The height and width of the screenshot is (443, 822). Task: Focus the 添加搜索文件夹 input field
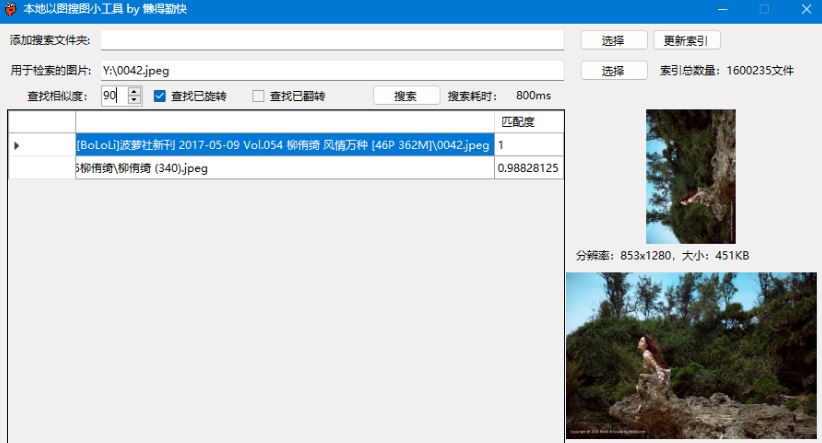pos(332,40)
